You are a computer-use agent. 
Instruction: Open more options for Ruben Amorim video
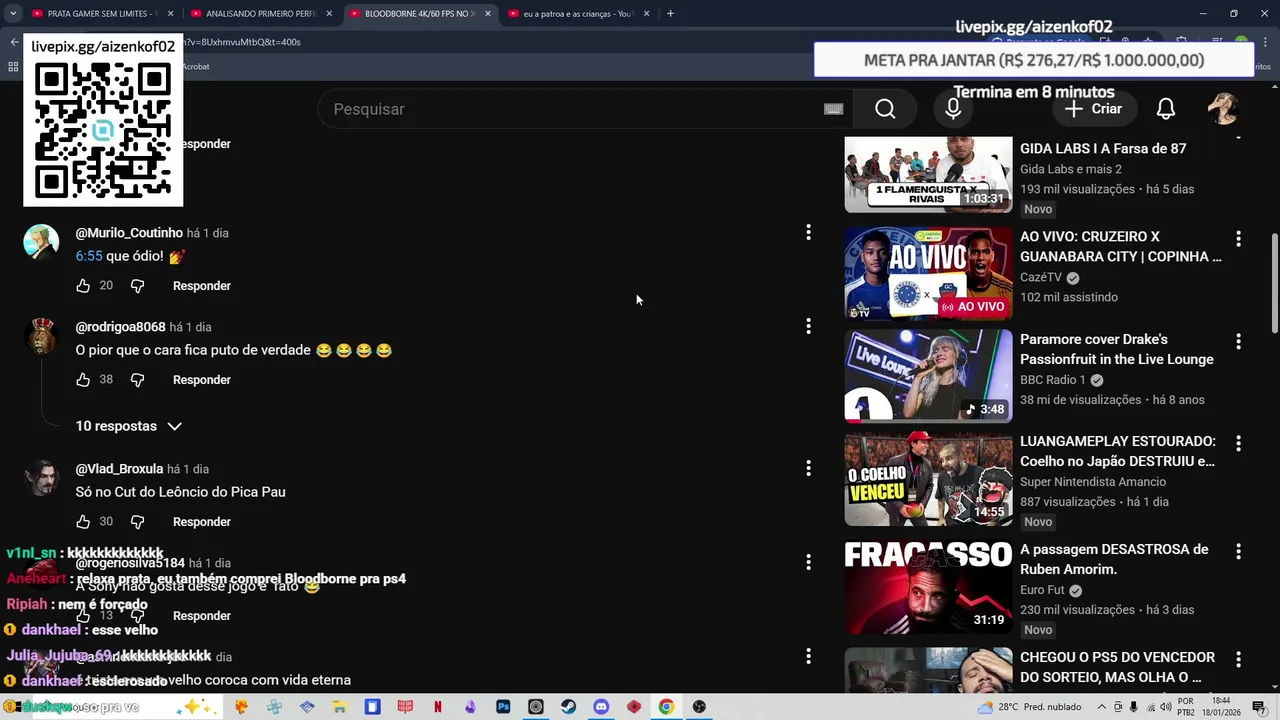tap(1238, 551)
